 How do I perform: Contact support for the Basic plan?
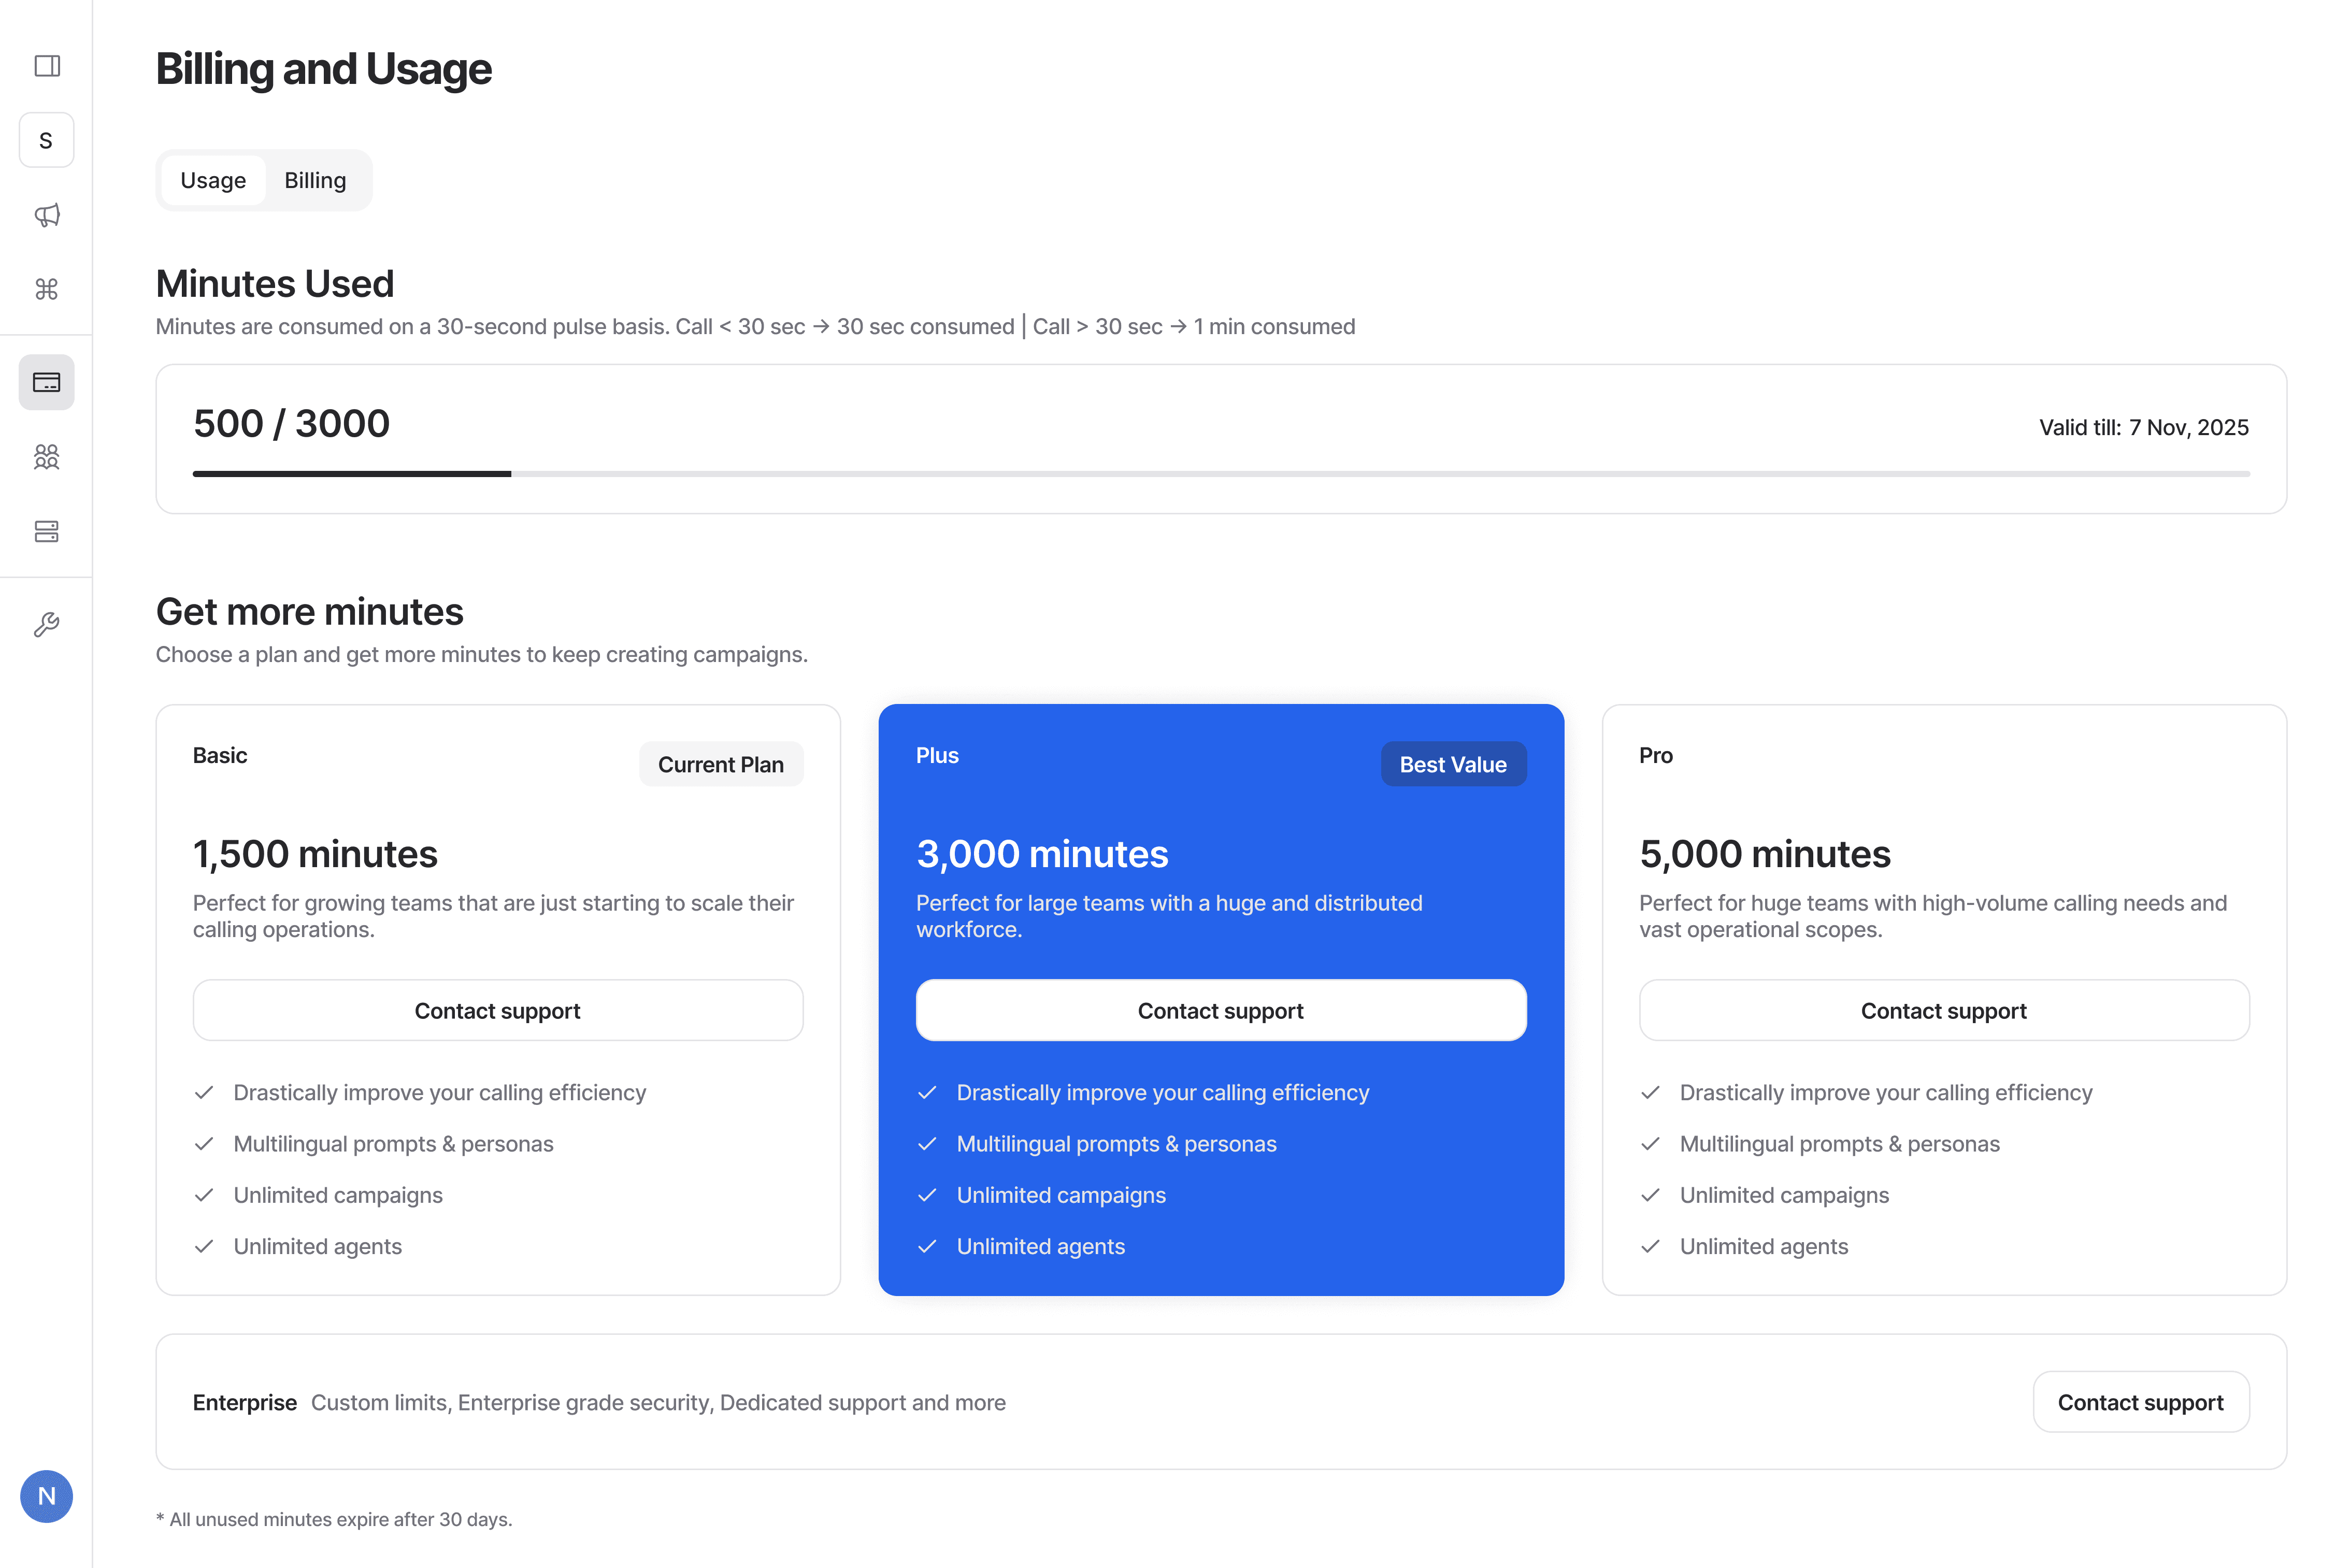click(498, 1011)
